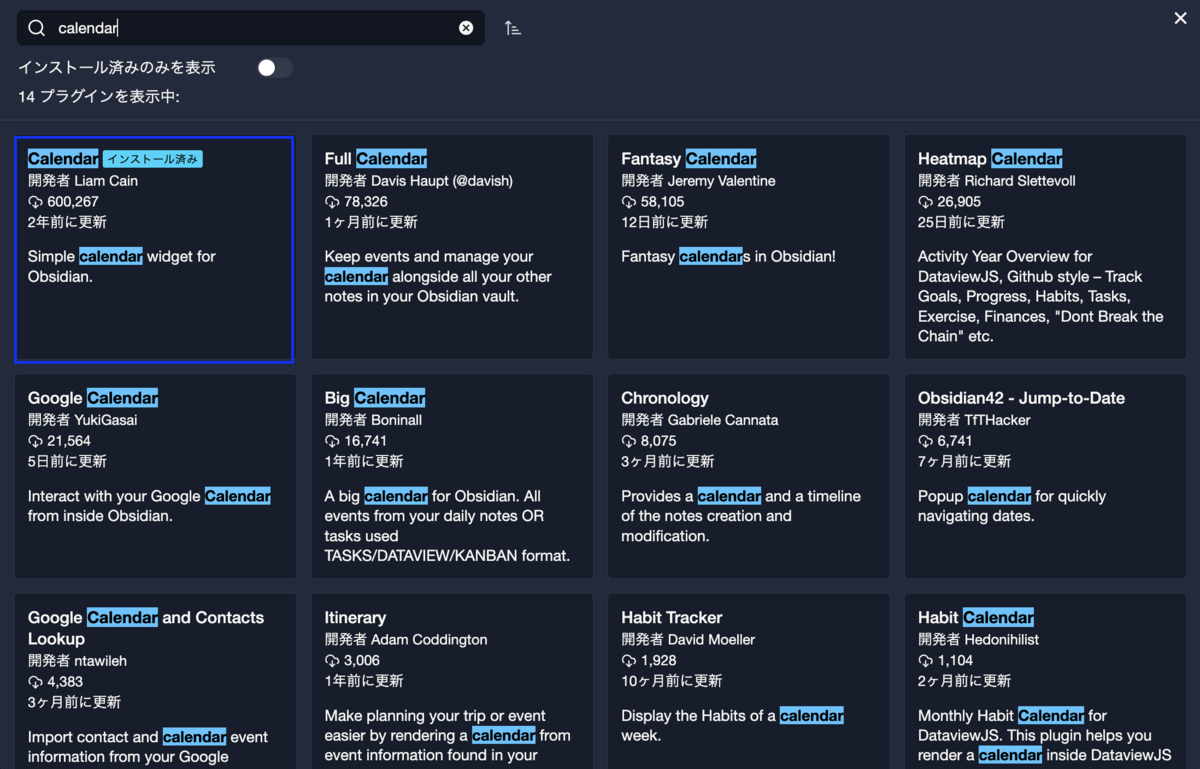The image size is (1200, 769).
Task: Close the plugin browser dialog
Action: click(1180, 18)
